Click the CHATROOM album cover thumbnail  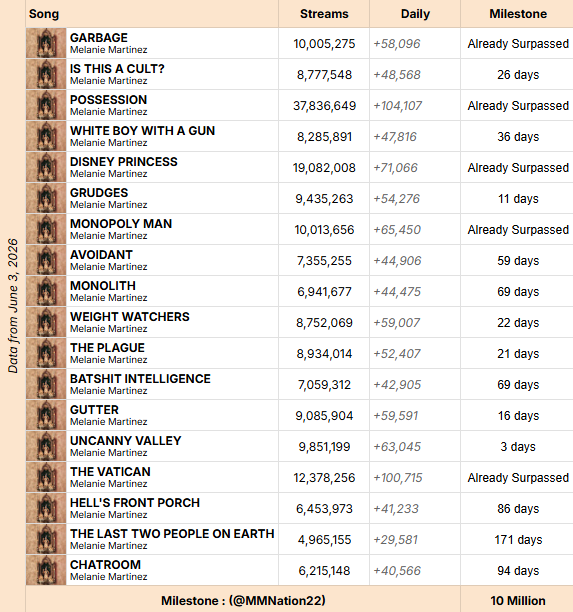(46, 570)
